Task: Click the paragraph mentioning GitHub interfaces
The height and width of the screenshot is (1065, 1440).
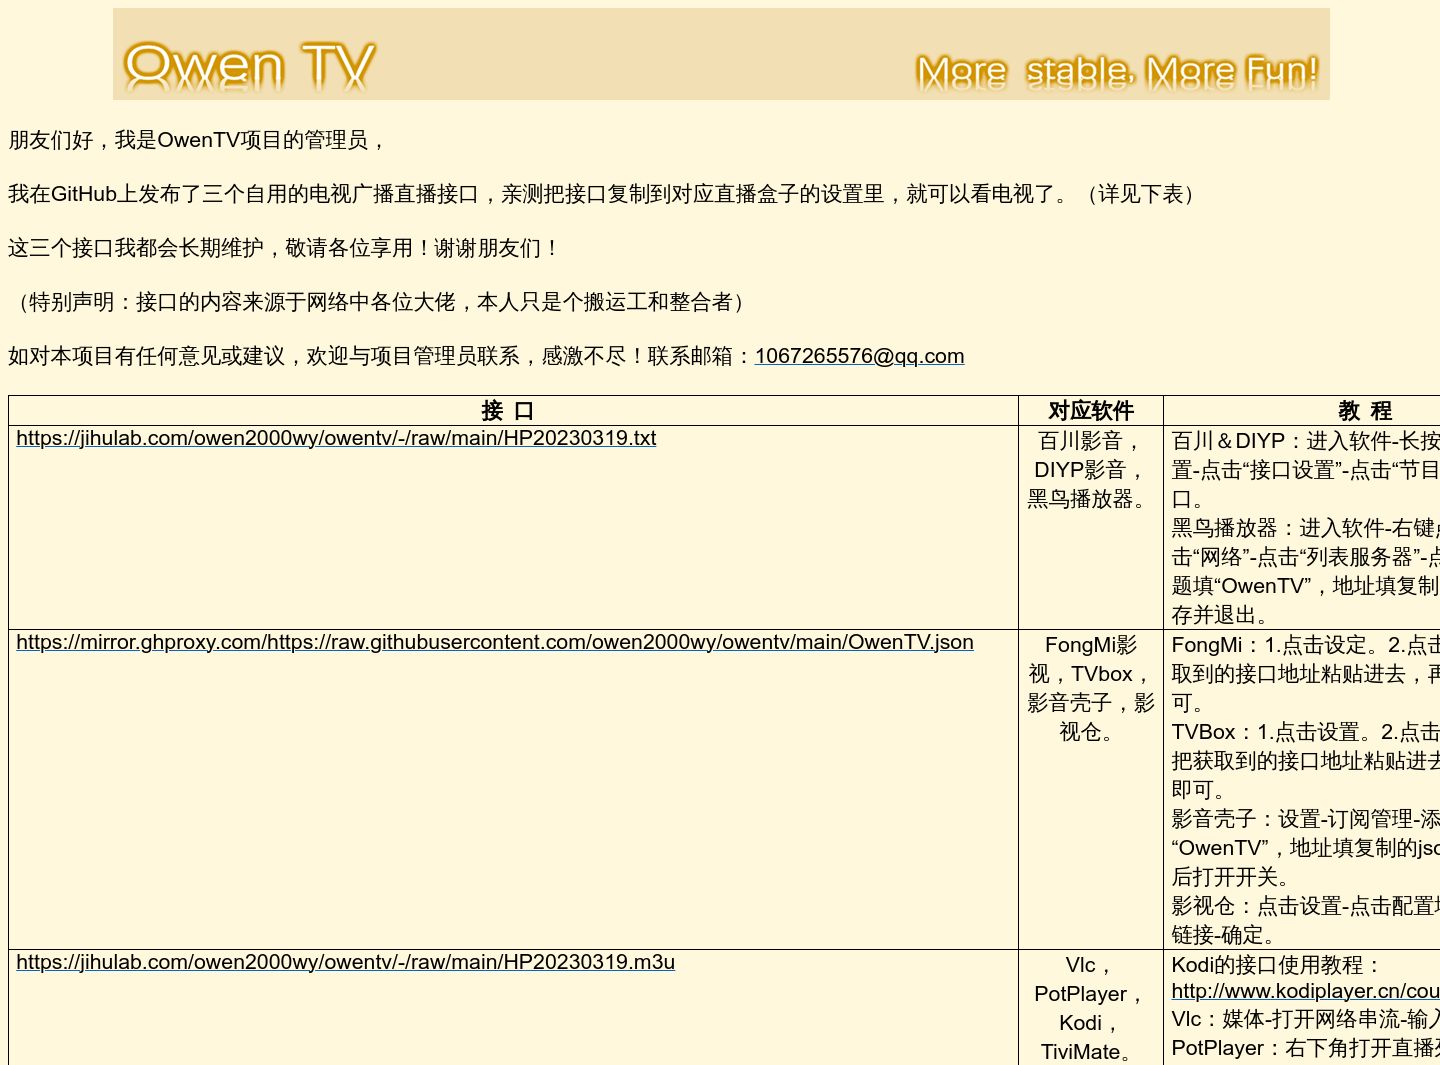Action: [x=600, y=194]
